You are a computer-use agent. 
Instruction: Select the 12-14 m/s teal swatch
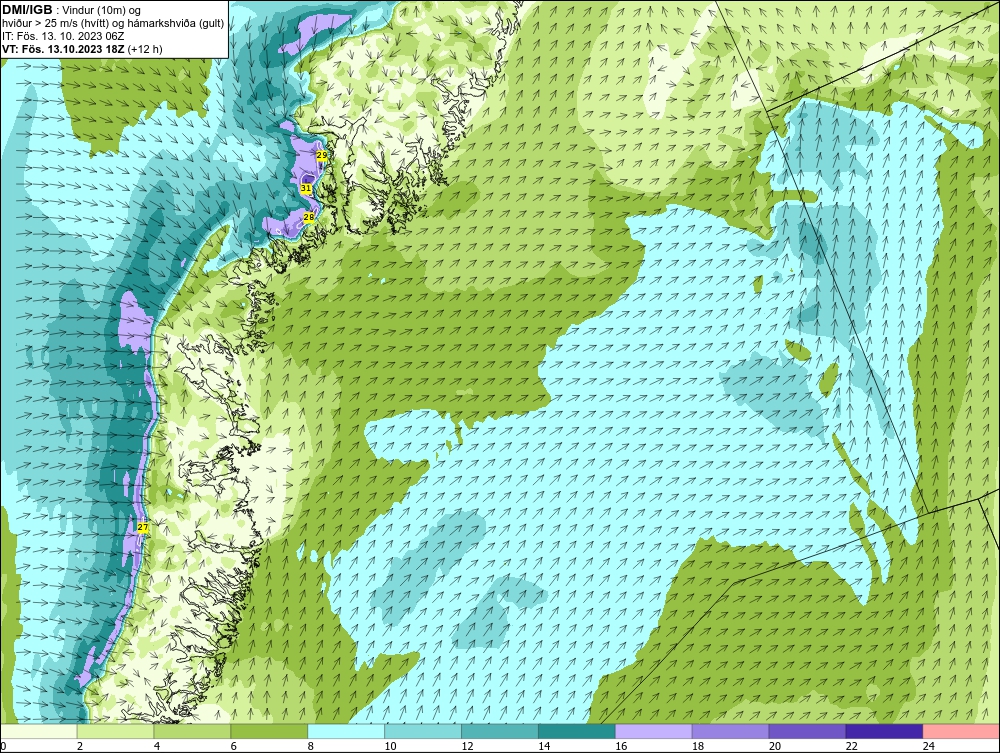(x=500, y=731)
